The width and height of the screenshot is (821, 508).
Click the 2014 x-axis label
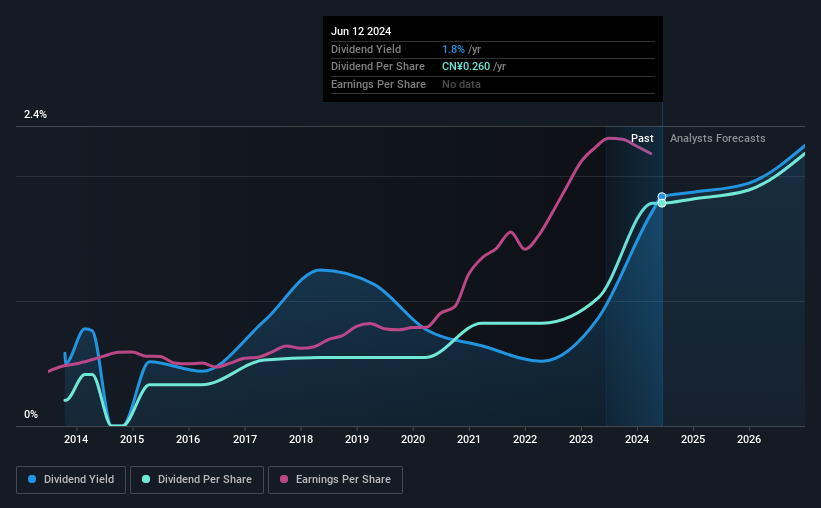pyautogui.click(x=76, y=439)
